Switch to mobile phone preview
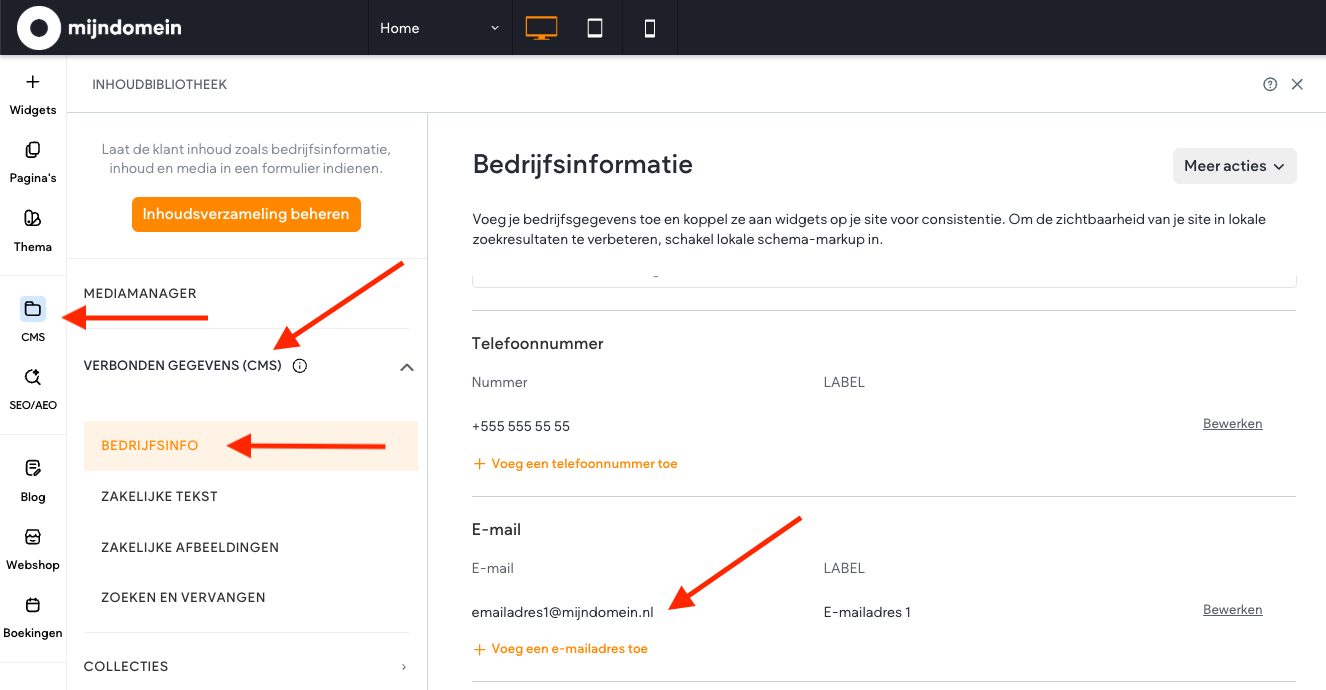The height and width of the screenshot is (690, 1326). point(650,28)
